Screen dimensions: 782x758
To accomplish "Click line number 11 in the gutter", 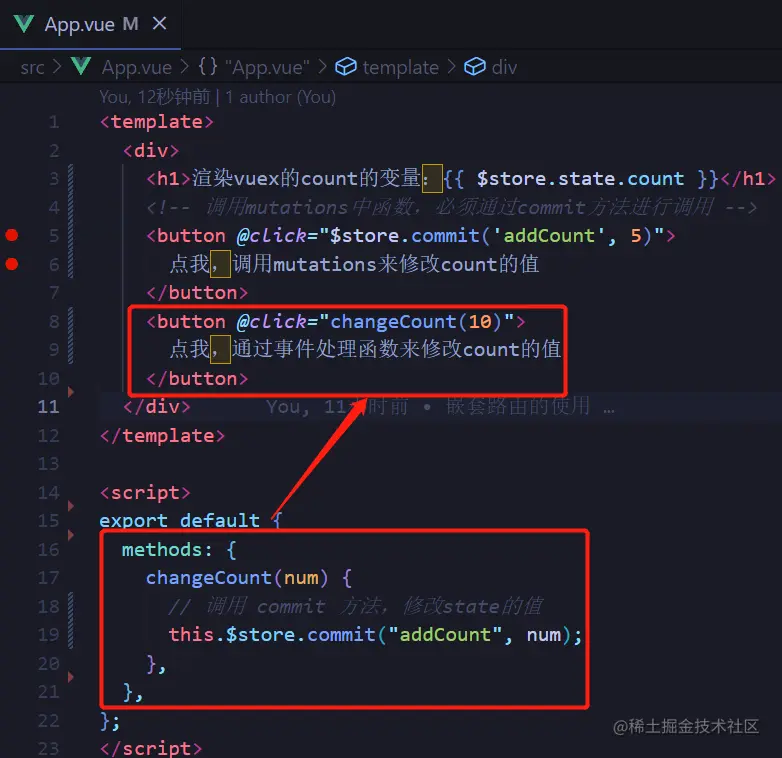I will click(48, 407).
